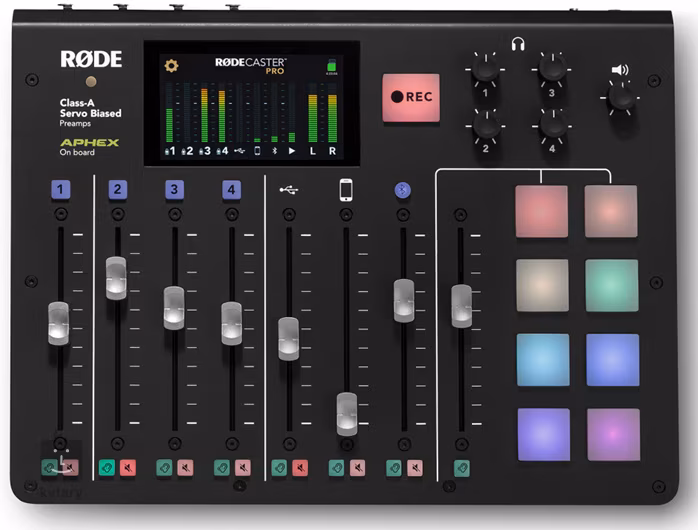This screenshot has width=698, height=530.
Task: Tap the mic 4 label on the touchscreen
Action: 222,151
